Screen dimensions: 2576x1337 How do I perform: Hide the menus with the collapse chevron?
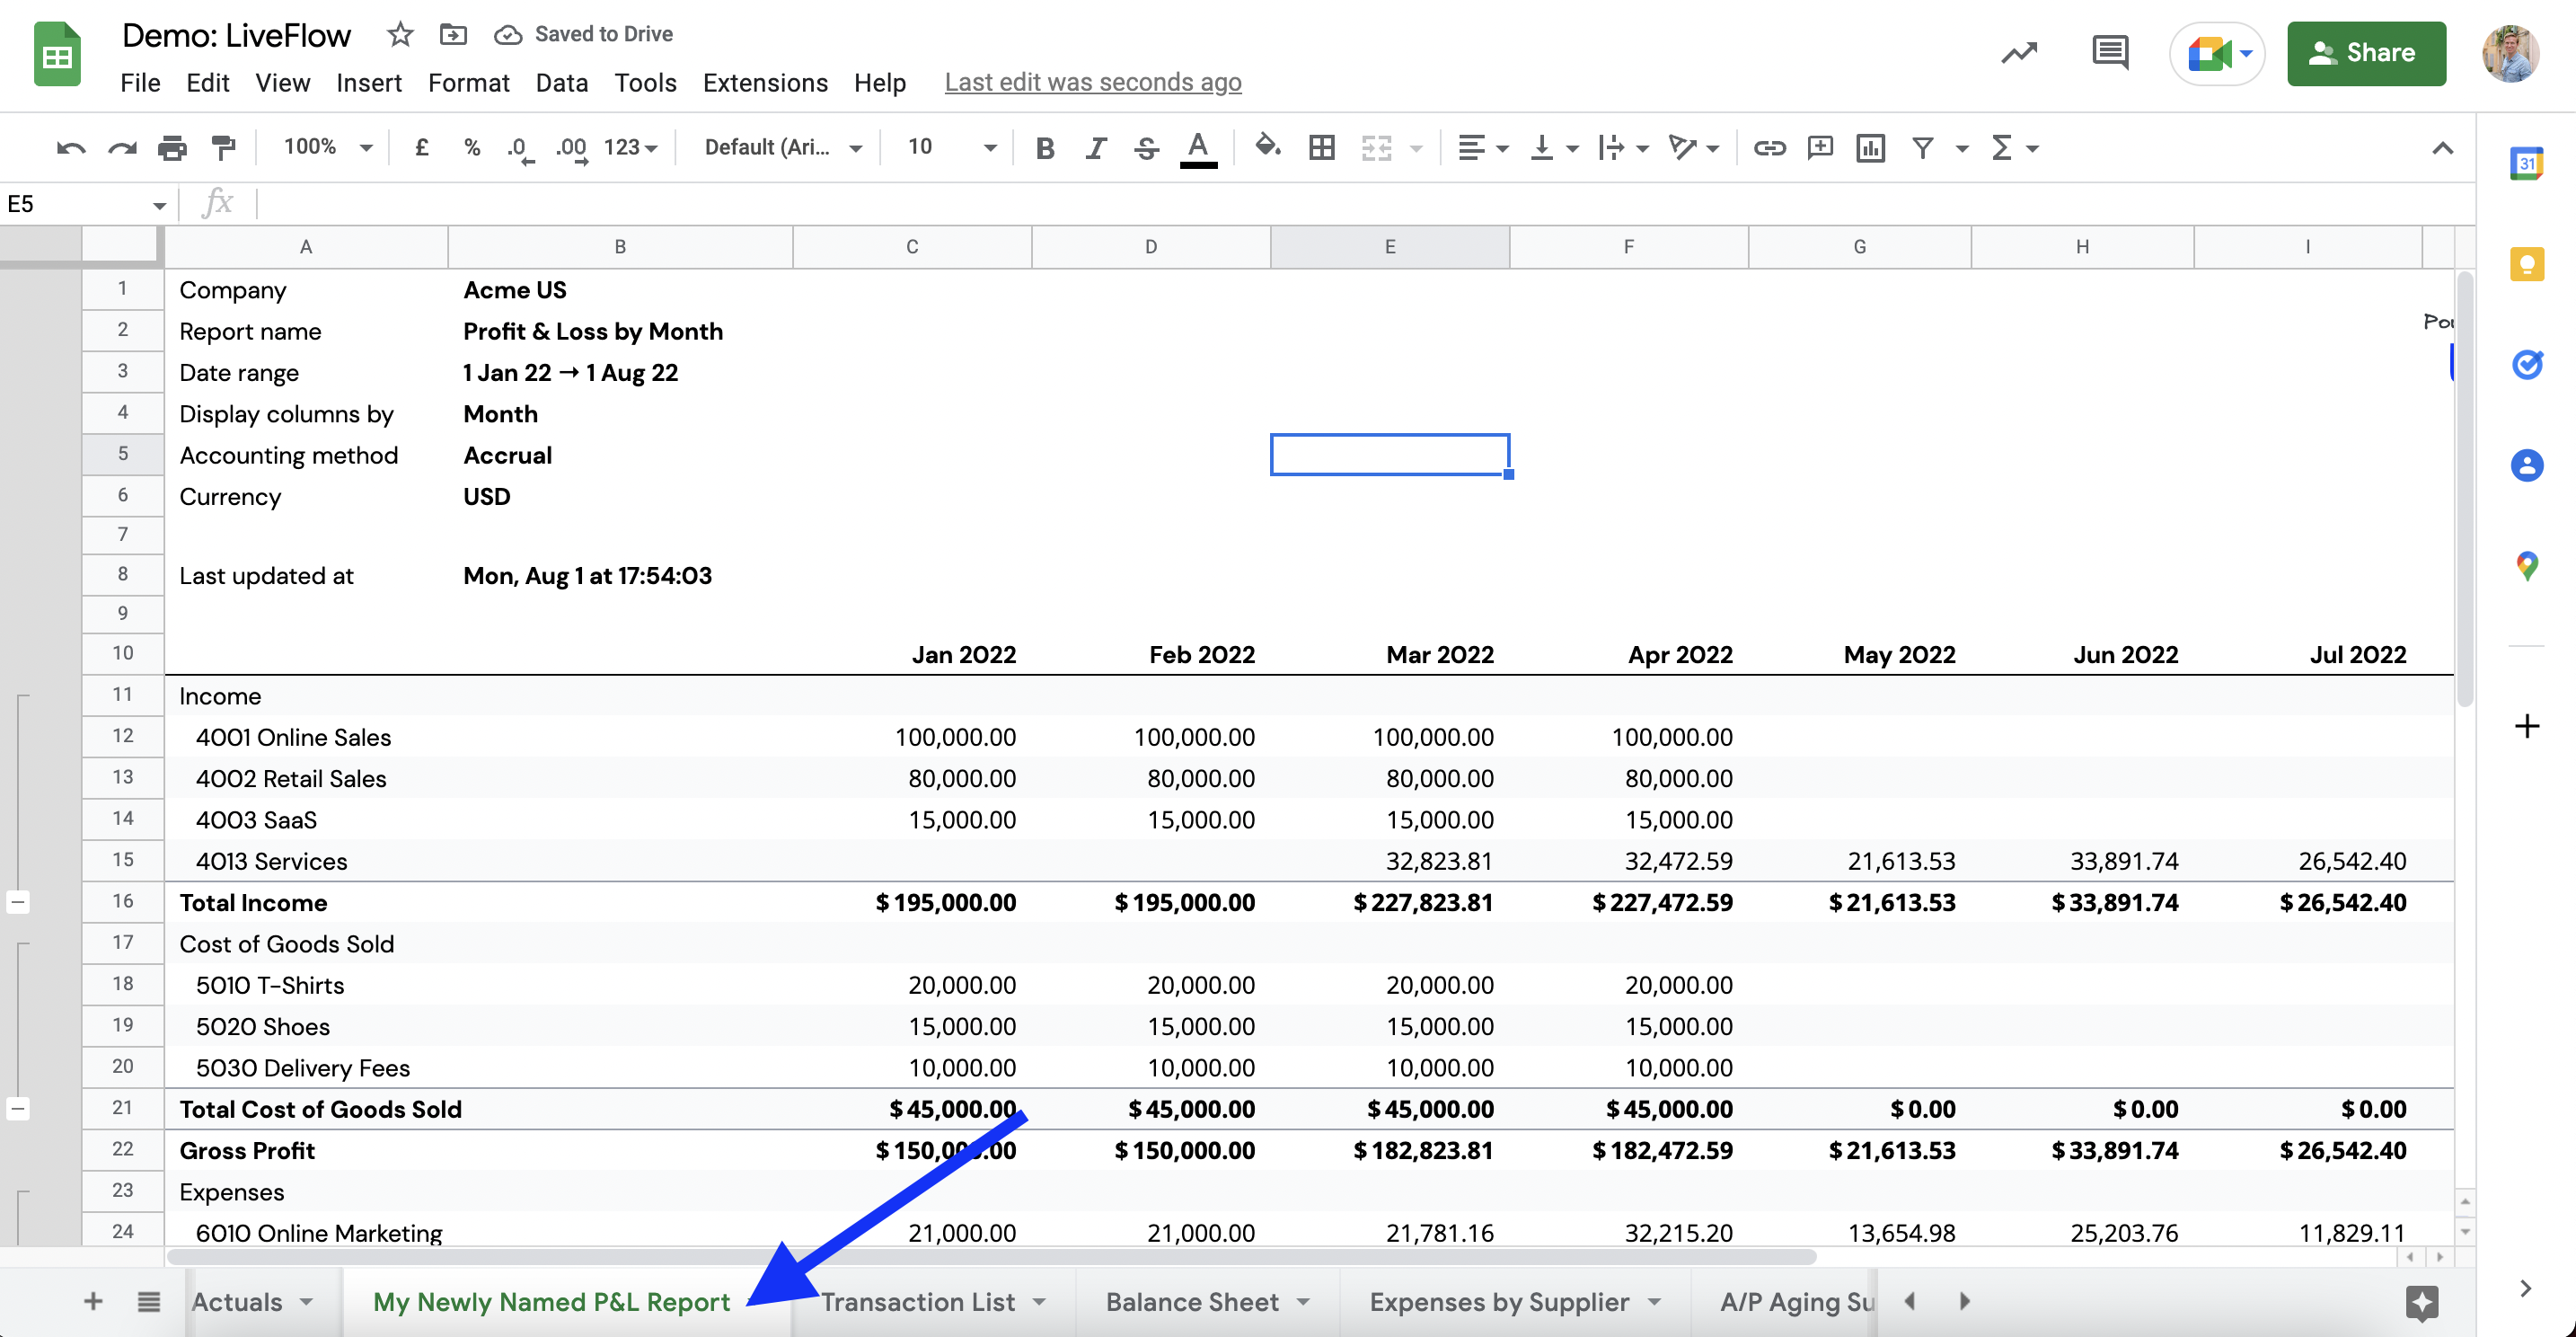[2442, 148]
